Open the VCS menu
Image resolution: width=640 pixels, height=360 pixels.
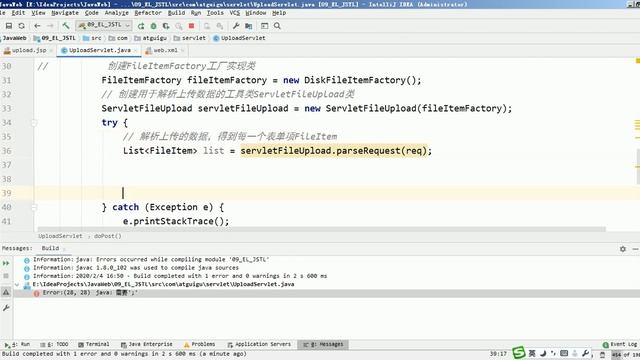[x=235, y=13]
